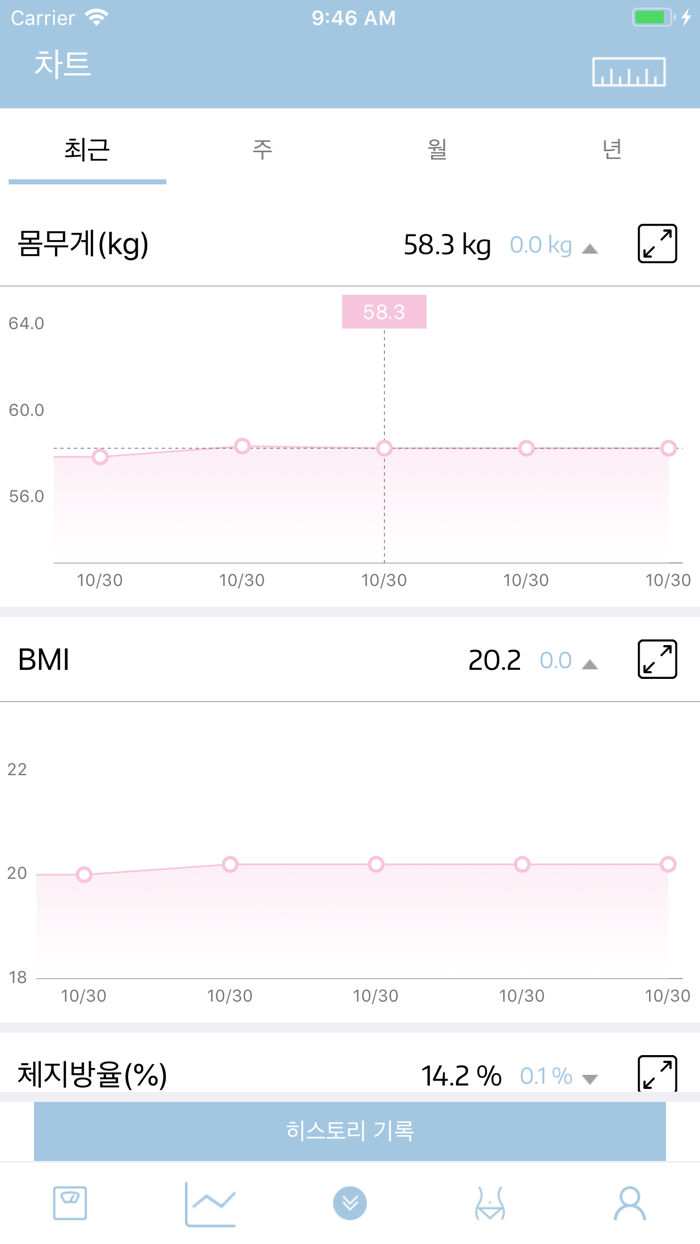This screenshot has height=1244, width=700.
Task: Tap the highlighted 58.3 weight marker label
Action: (x=384, y=312)
